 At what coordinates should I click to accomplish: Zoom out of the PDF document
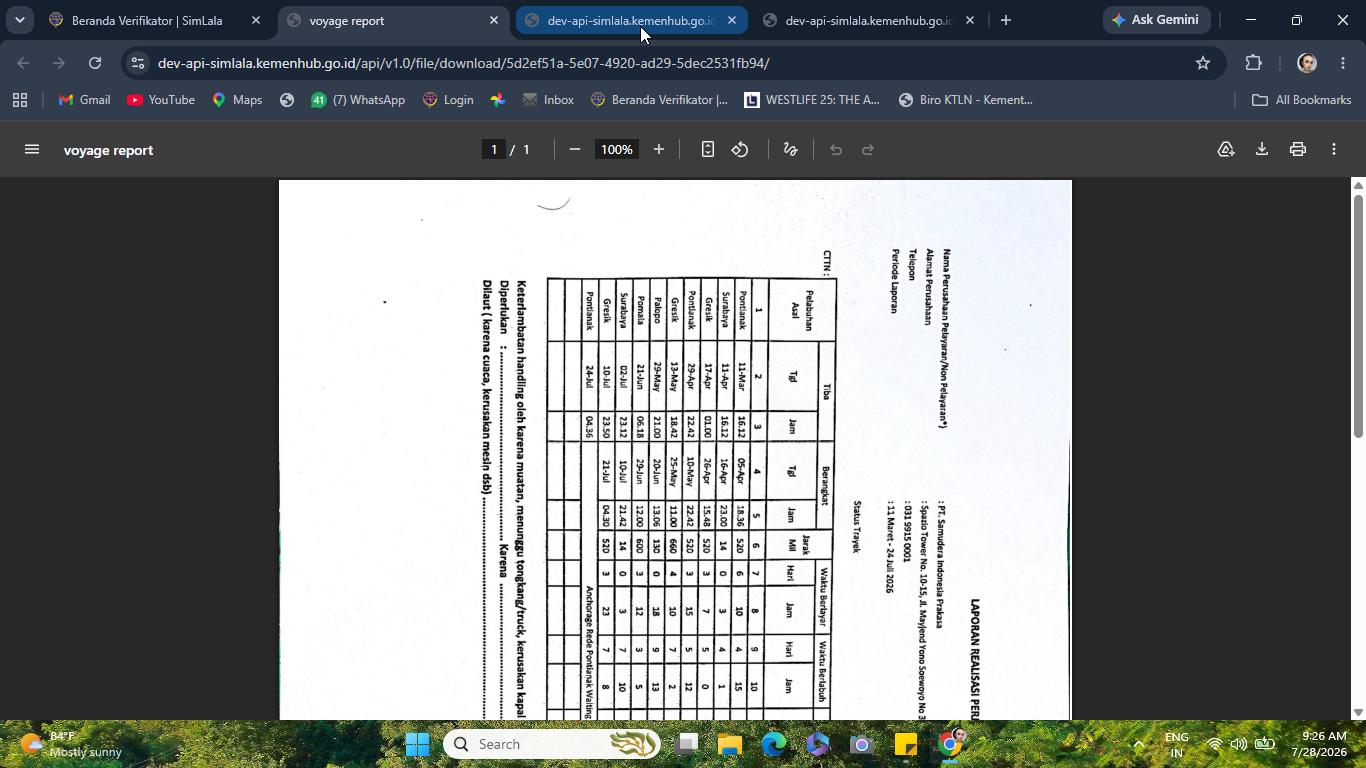coord(575,149)
